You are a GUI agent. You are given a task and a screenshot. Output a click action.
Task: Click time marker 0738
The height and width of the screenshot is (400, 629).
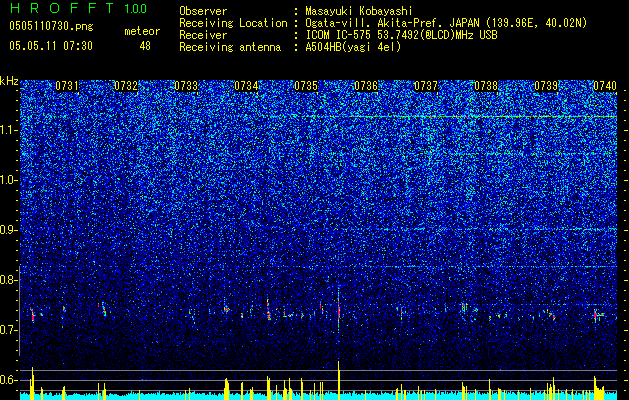tap(486, 86)
